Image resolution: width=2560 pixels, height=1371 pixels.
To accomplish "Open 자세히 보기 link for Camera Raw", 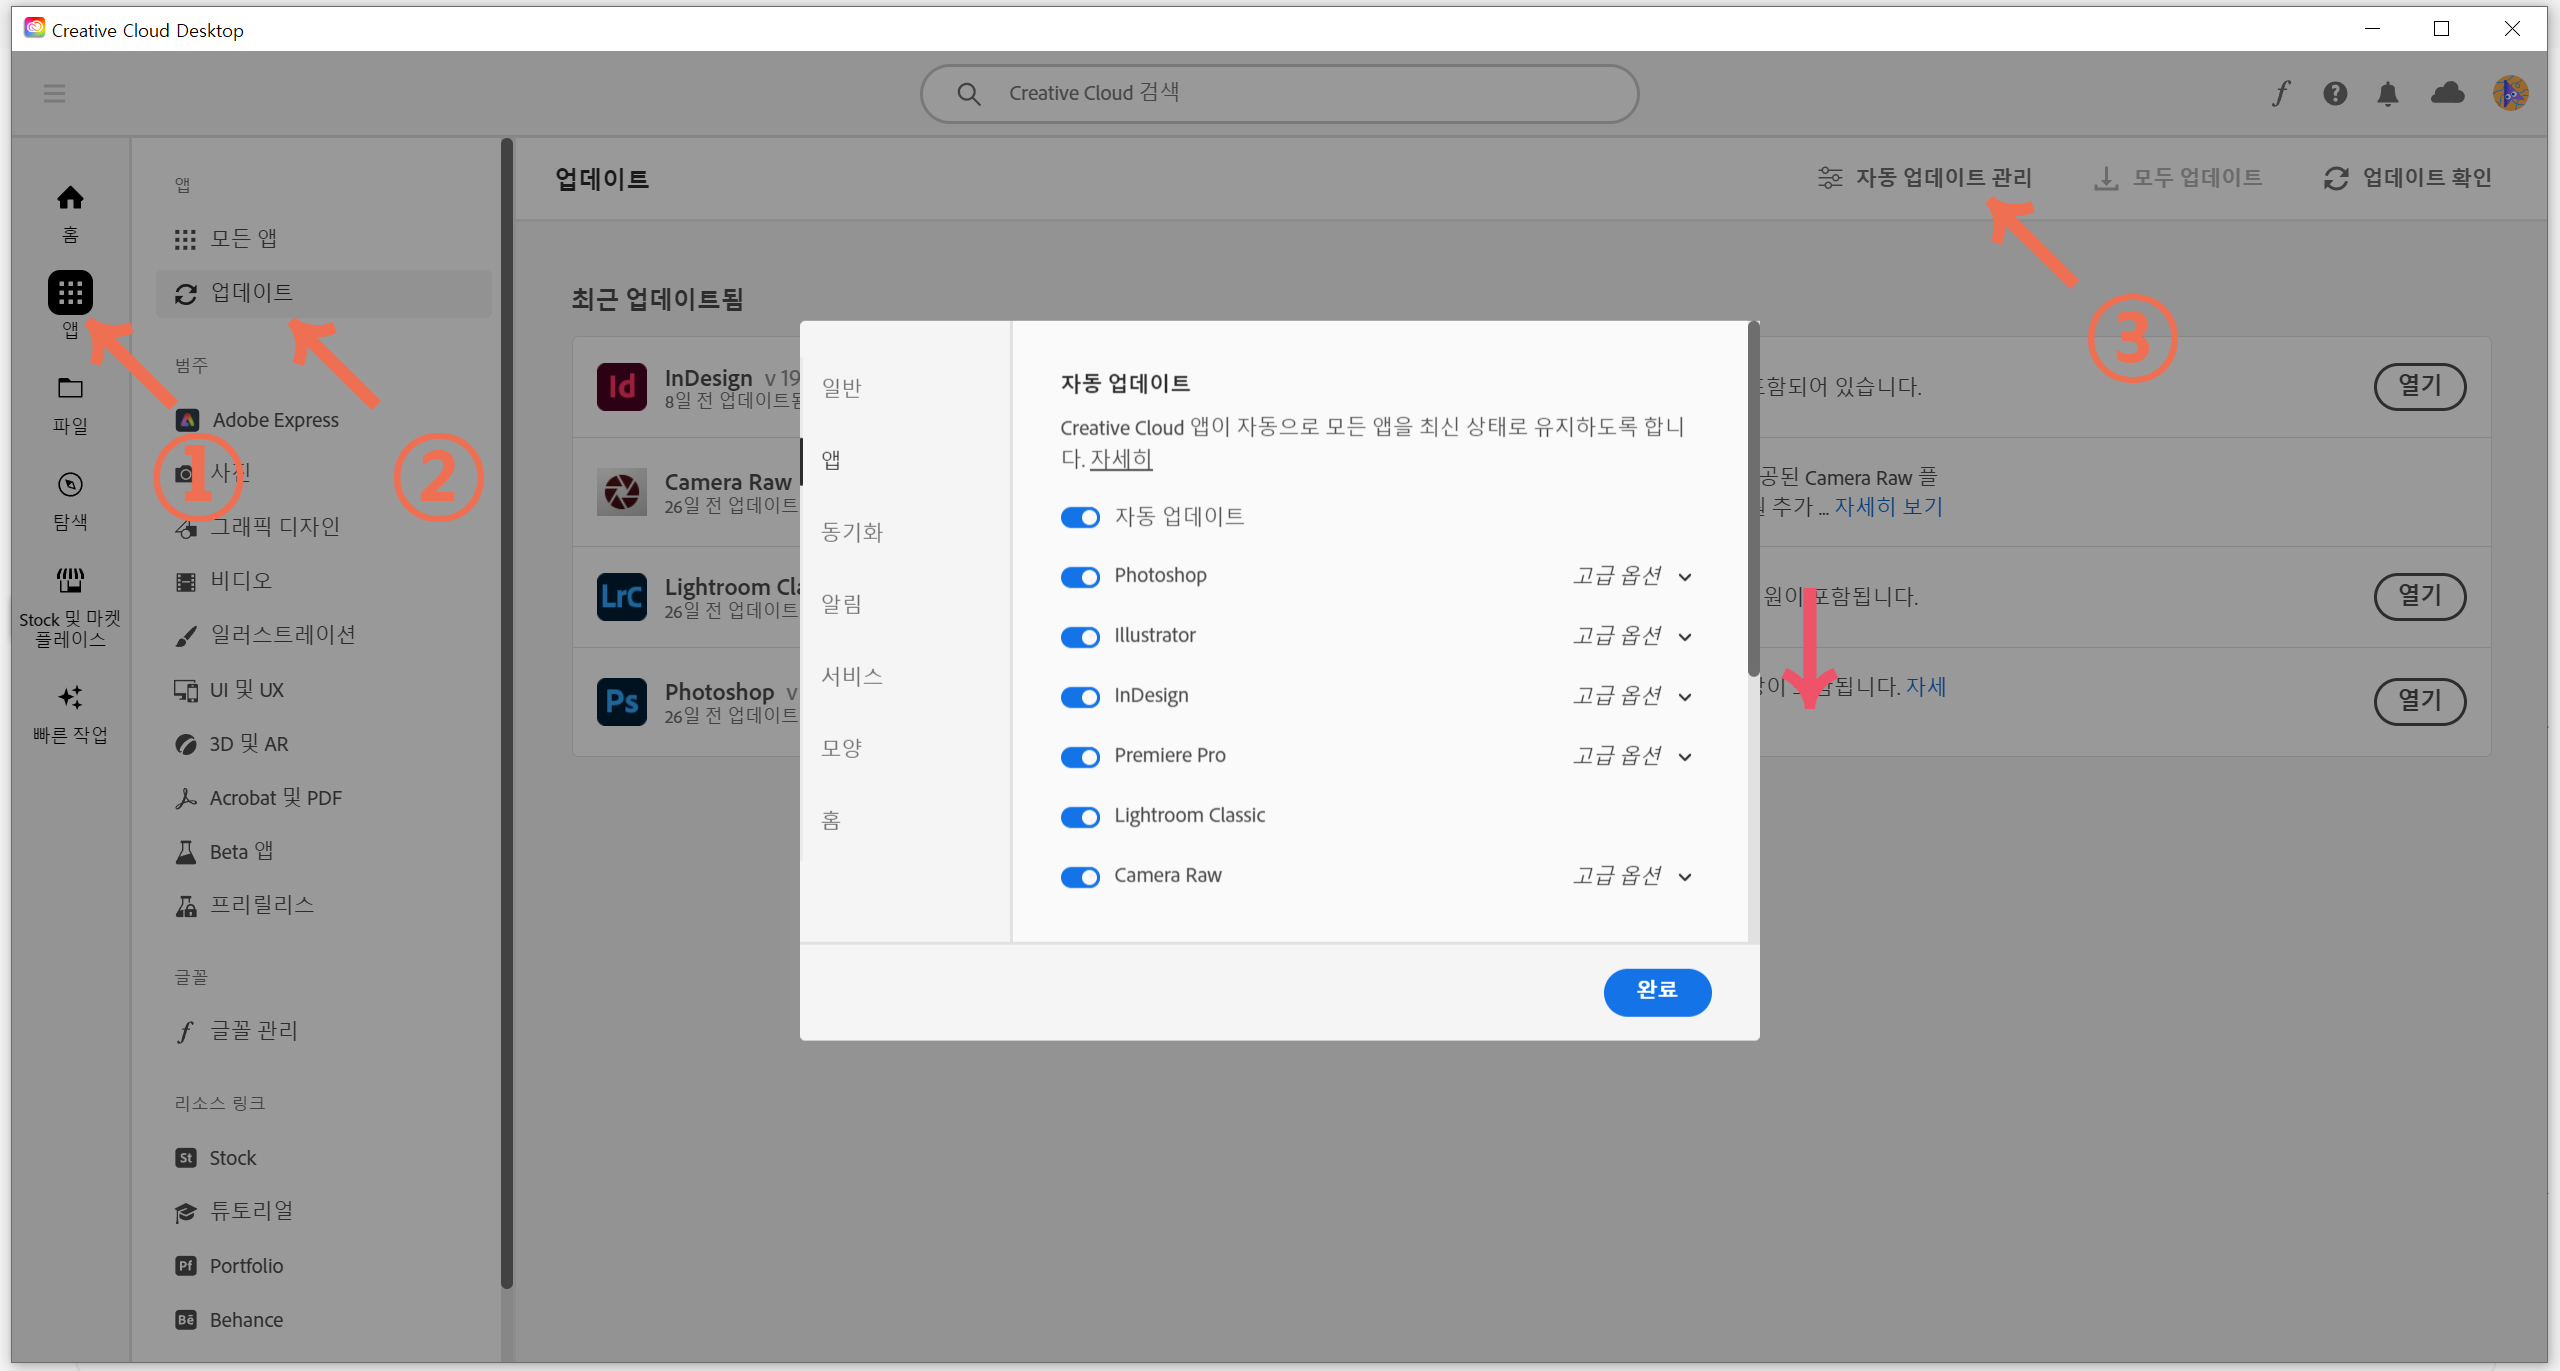I will coord(1888,506).
